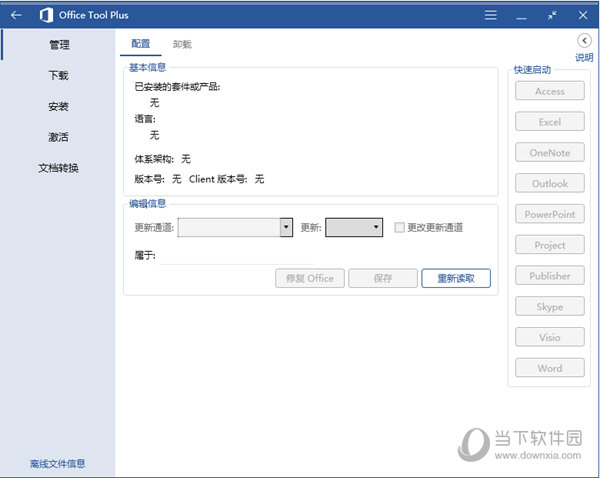Click the 属于 input field
Screen dimensions: 600x478
(x=236, y=256)
